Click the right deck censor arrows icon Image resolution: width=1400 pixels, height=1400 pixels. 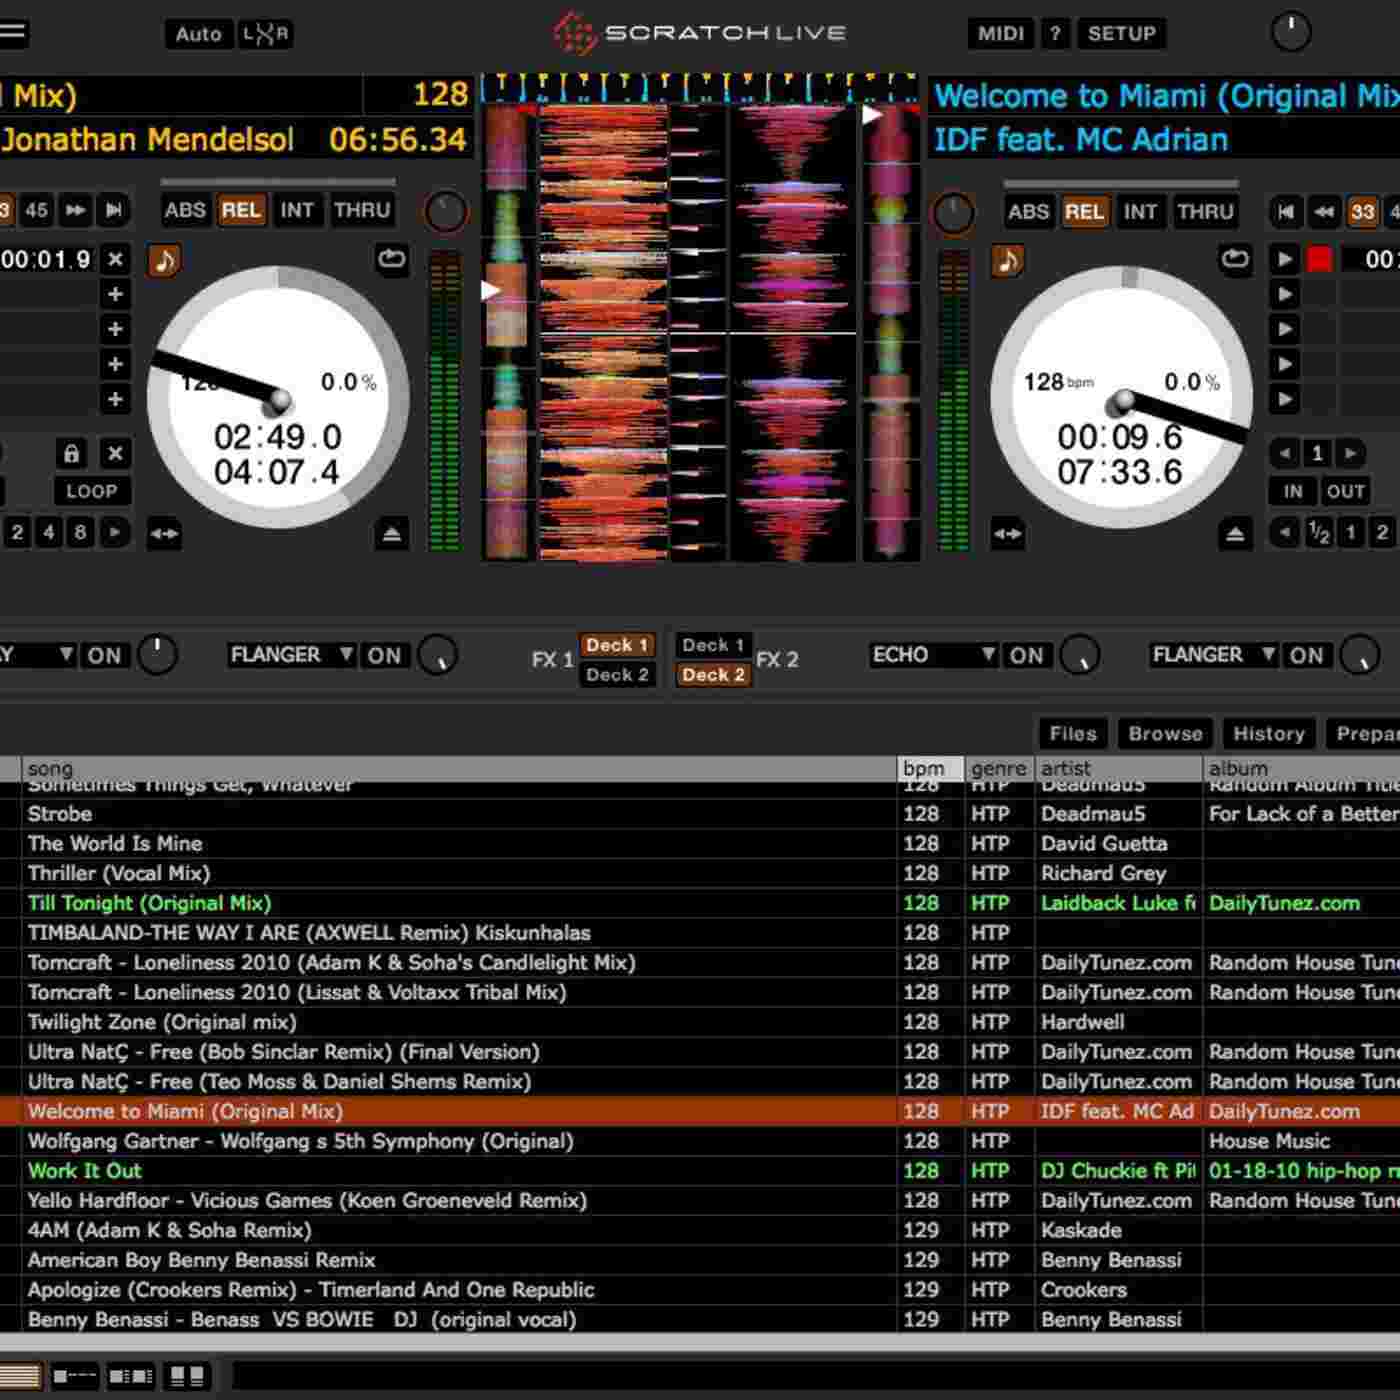click(1007, 534)
